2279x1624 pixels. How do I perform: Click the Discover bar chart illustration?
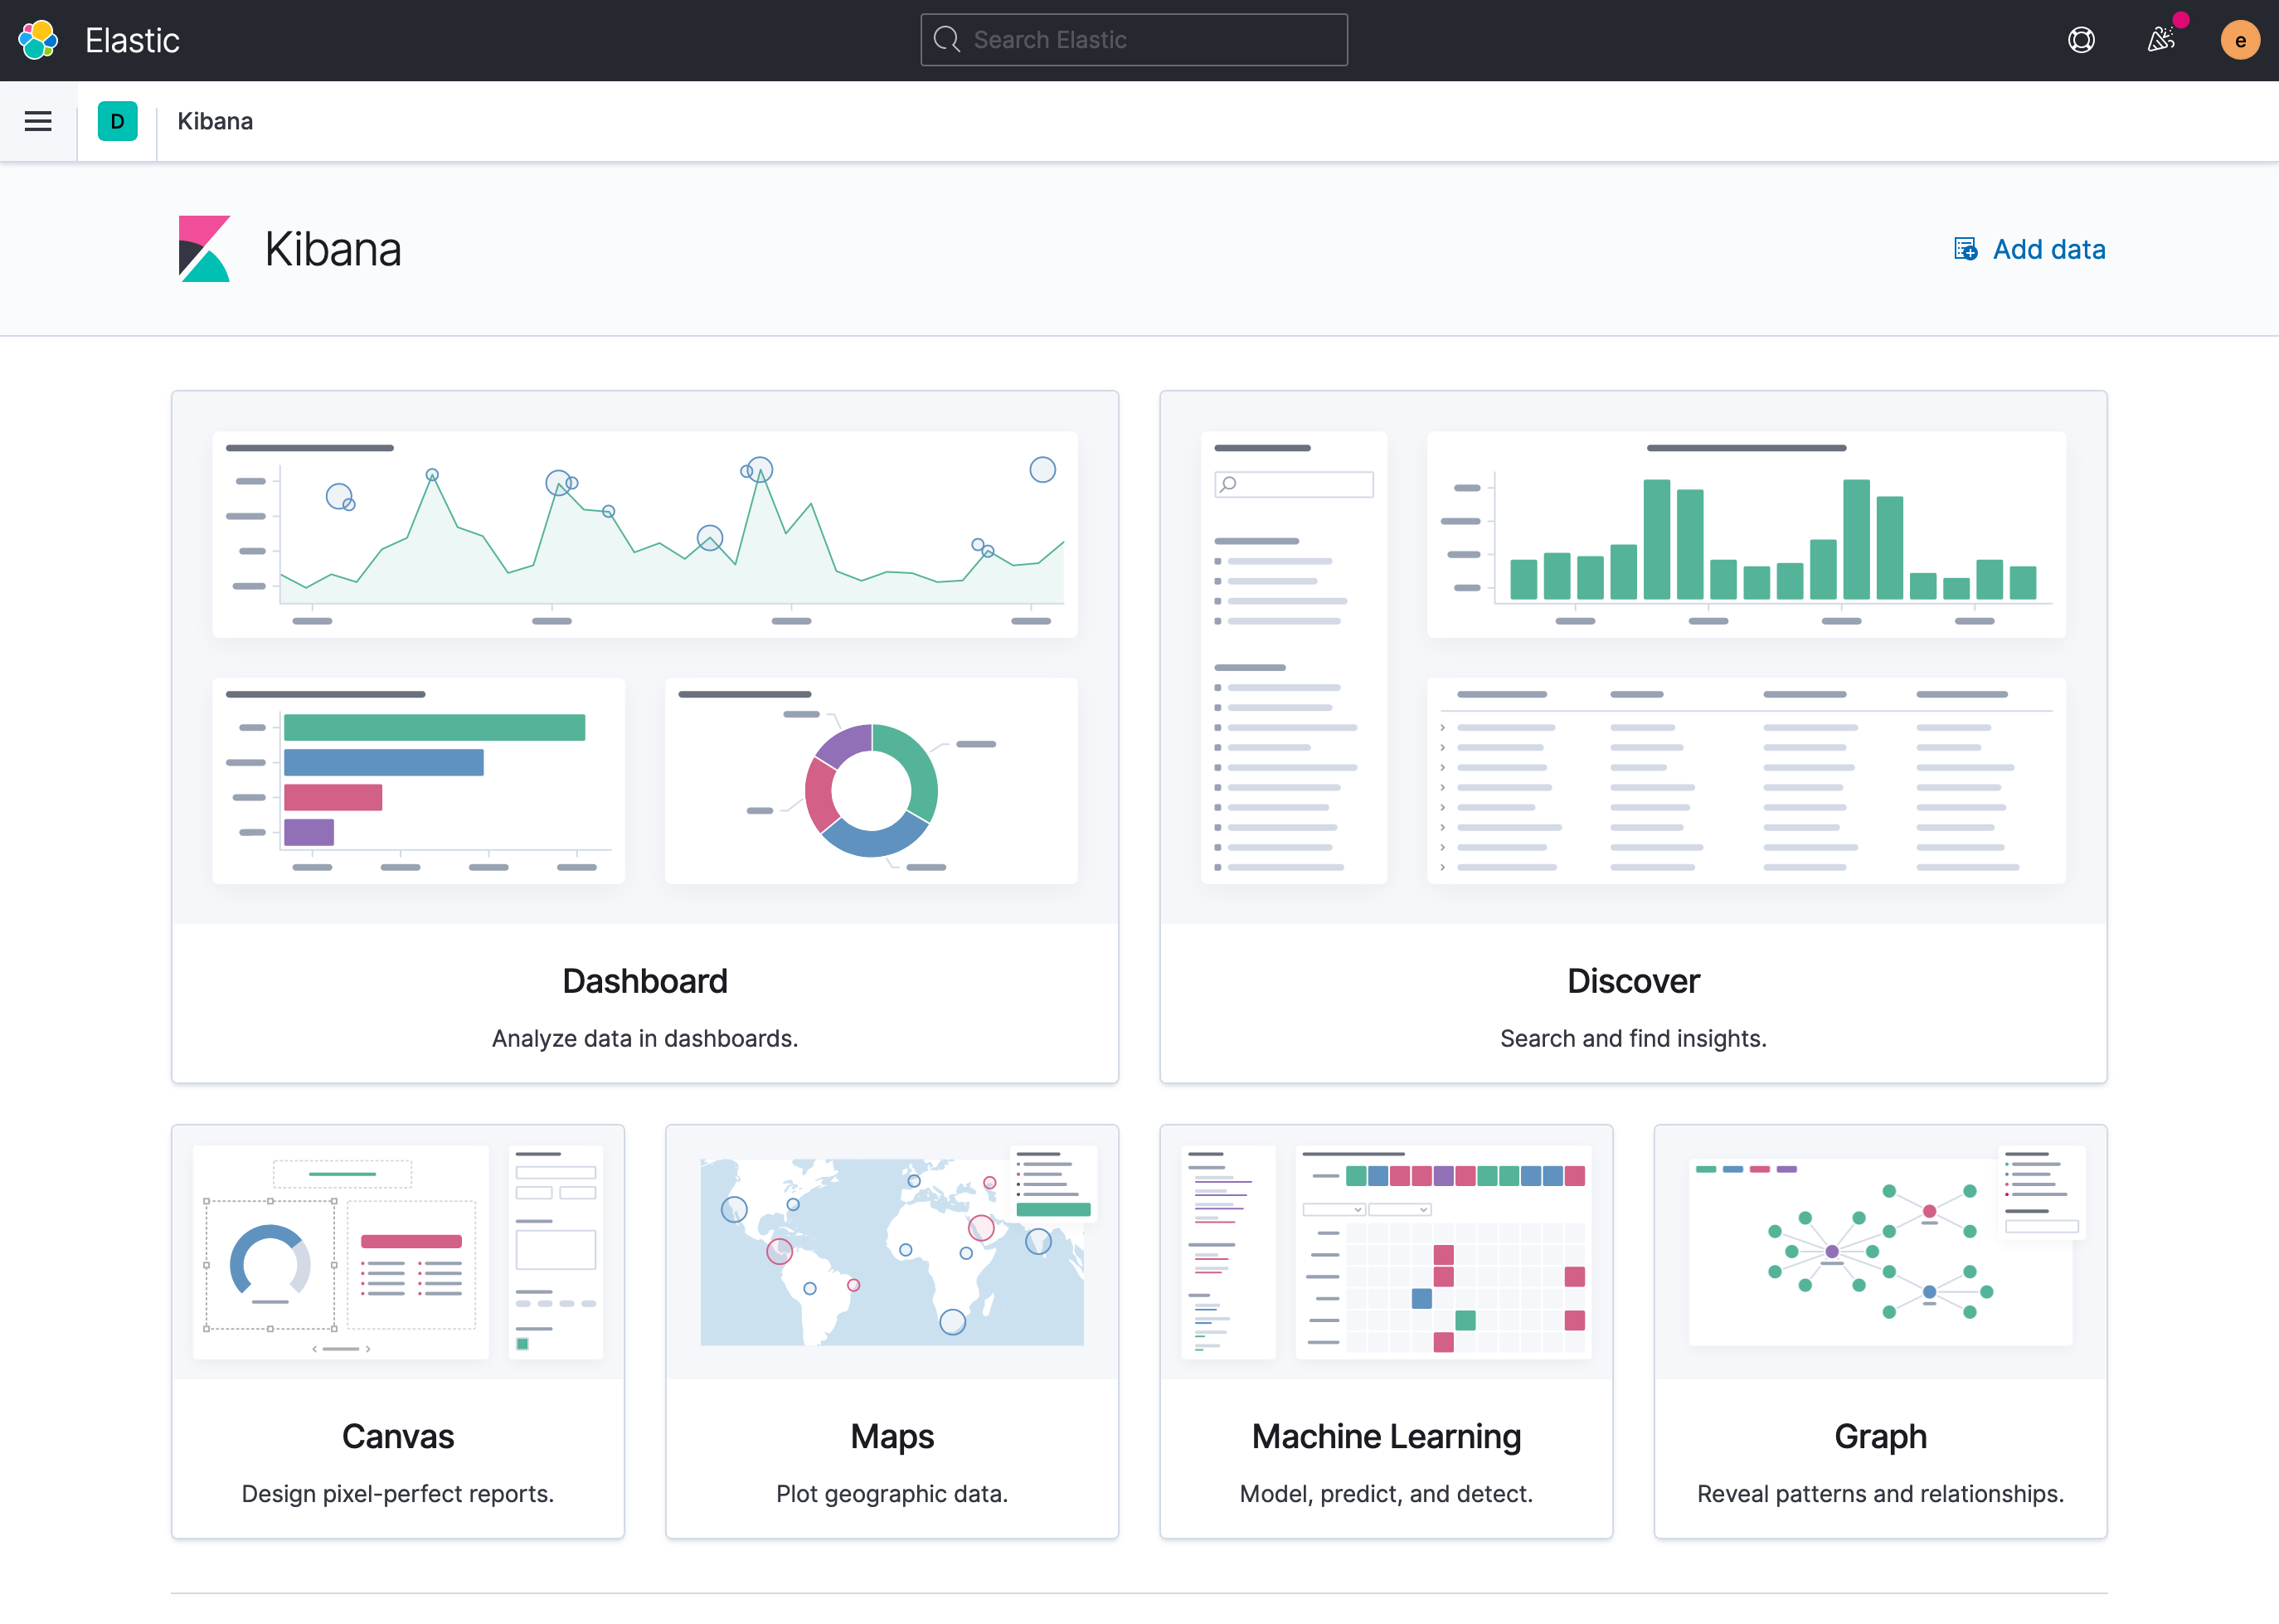pos(1745,535)
